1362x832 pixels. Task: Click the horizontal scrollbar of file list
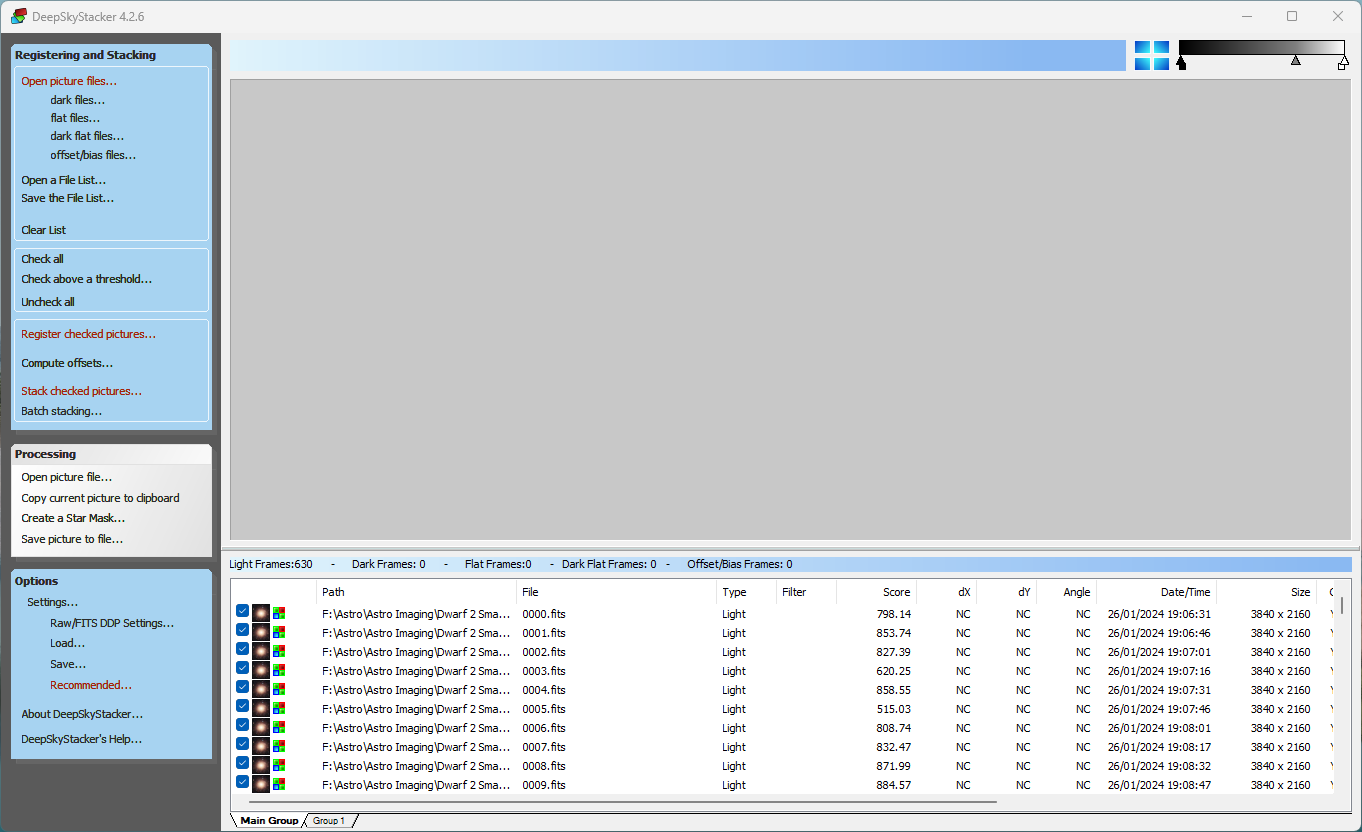coord(623,802)
